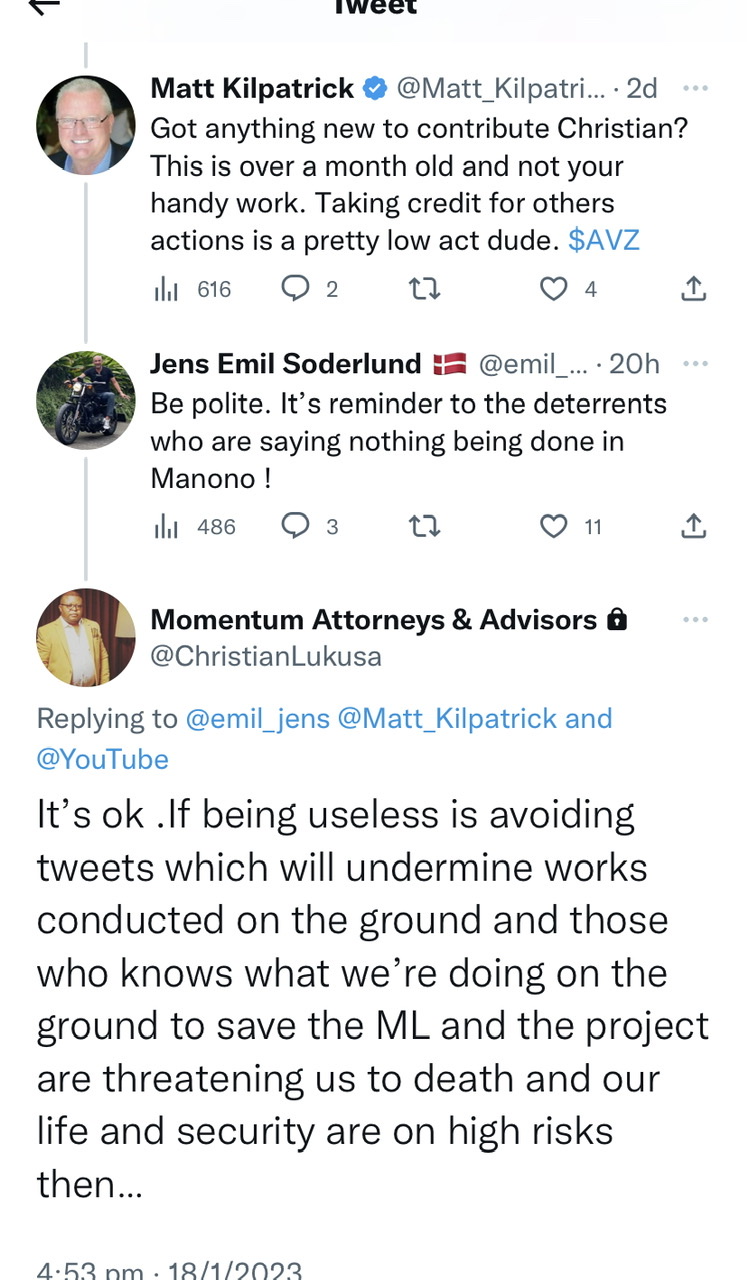
Task: Share Matt Kilpatrick's tweet
Action: (x=694, y=289)
